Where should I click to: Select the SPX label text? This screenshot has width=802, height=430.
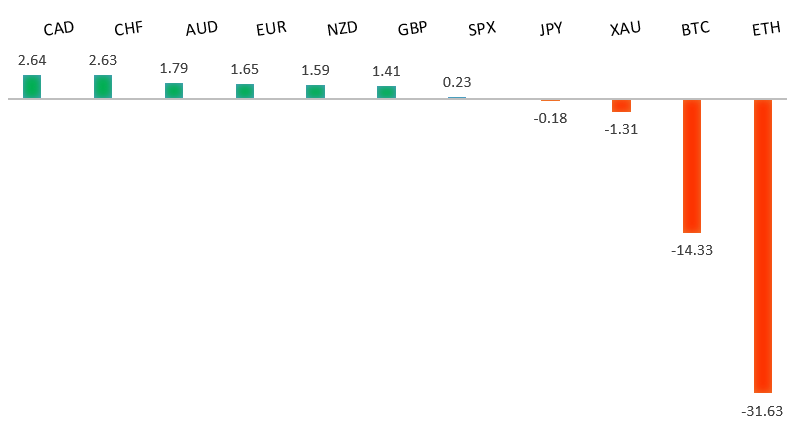coord(482,28)
